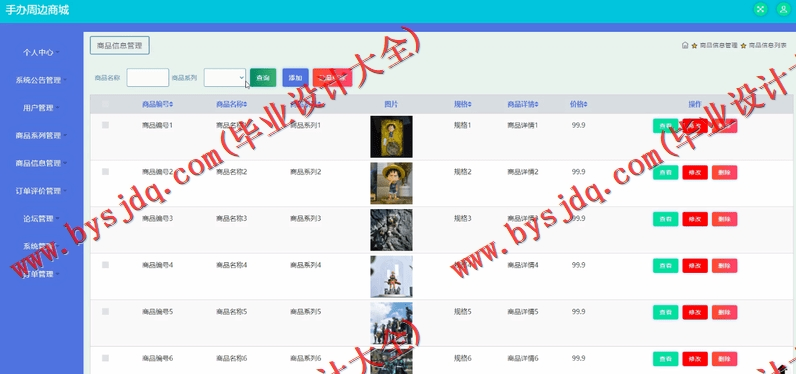Expand 商品系列管理 in the sidebar

pyautogui.click(x=41, y=135)
